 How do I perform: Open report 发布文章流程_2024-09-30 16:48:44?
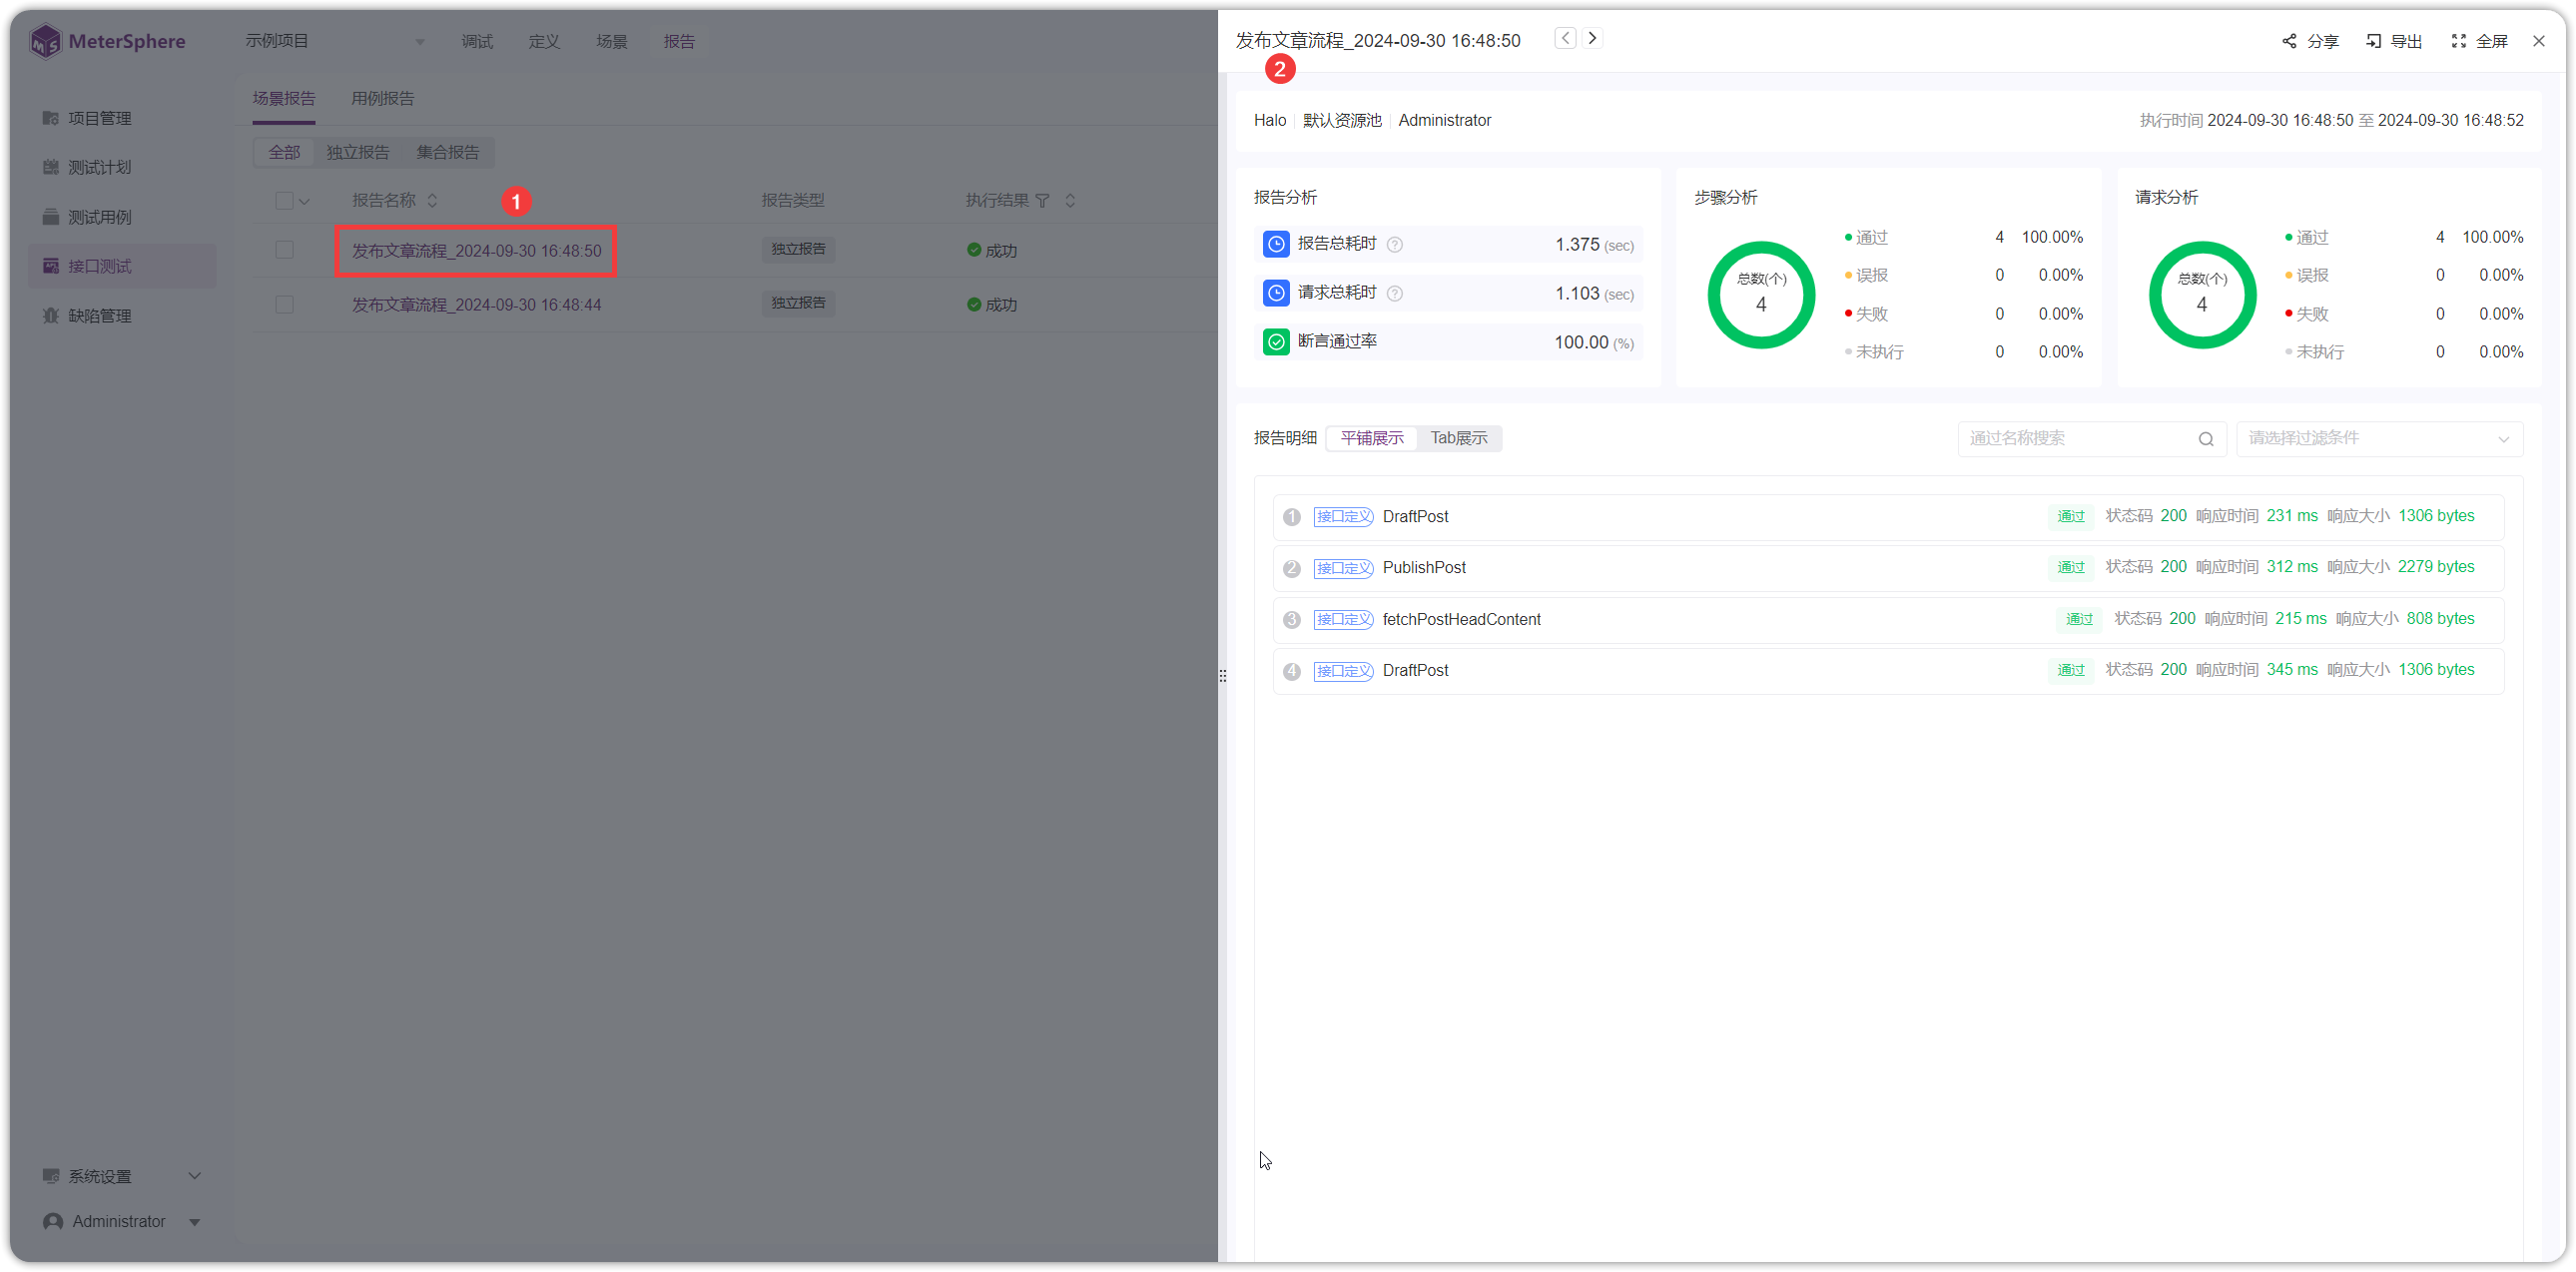click(x=476, y=305)
